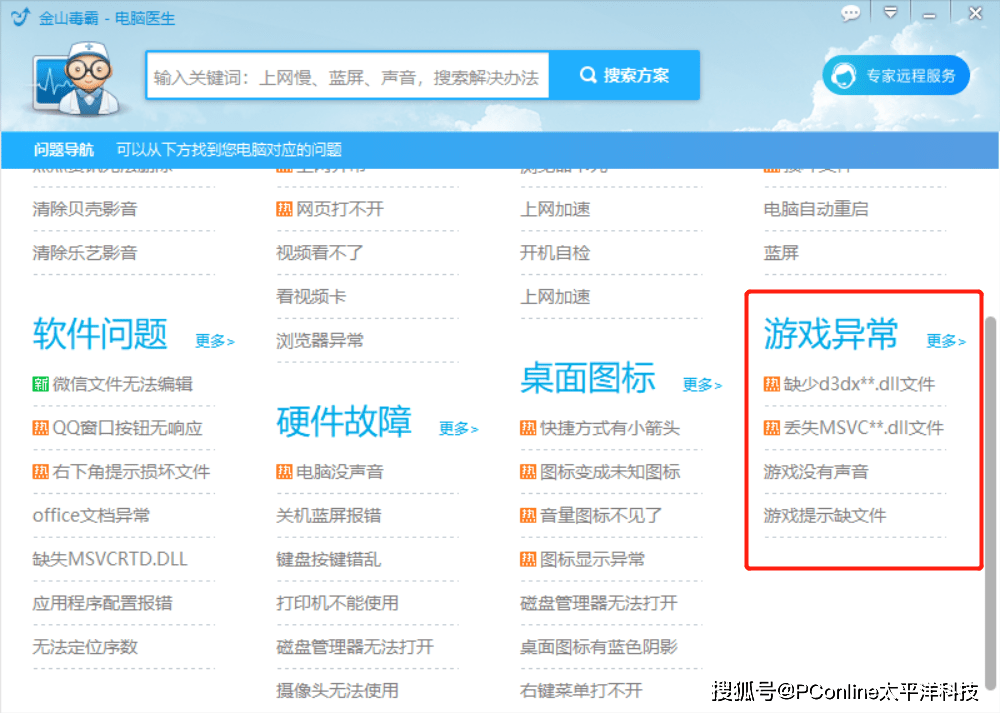Click the keyword search input field
The height and width of the screenshot is (713, 1000).
pos(345,77)
